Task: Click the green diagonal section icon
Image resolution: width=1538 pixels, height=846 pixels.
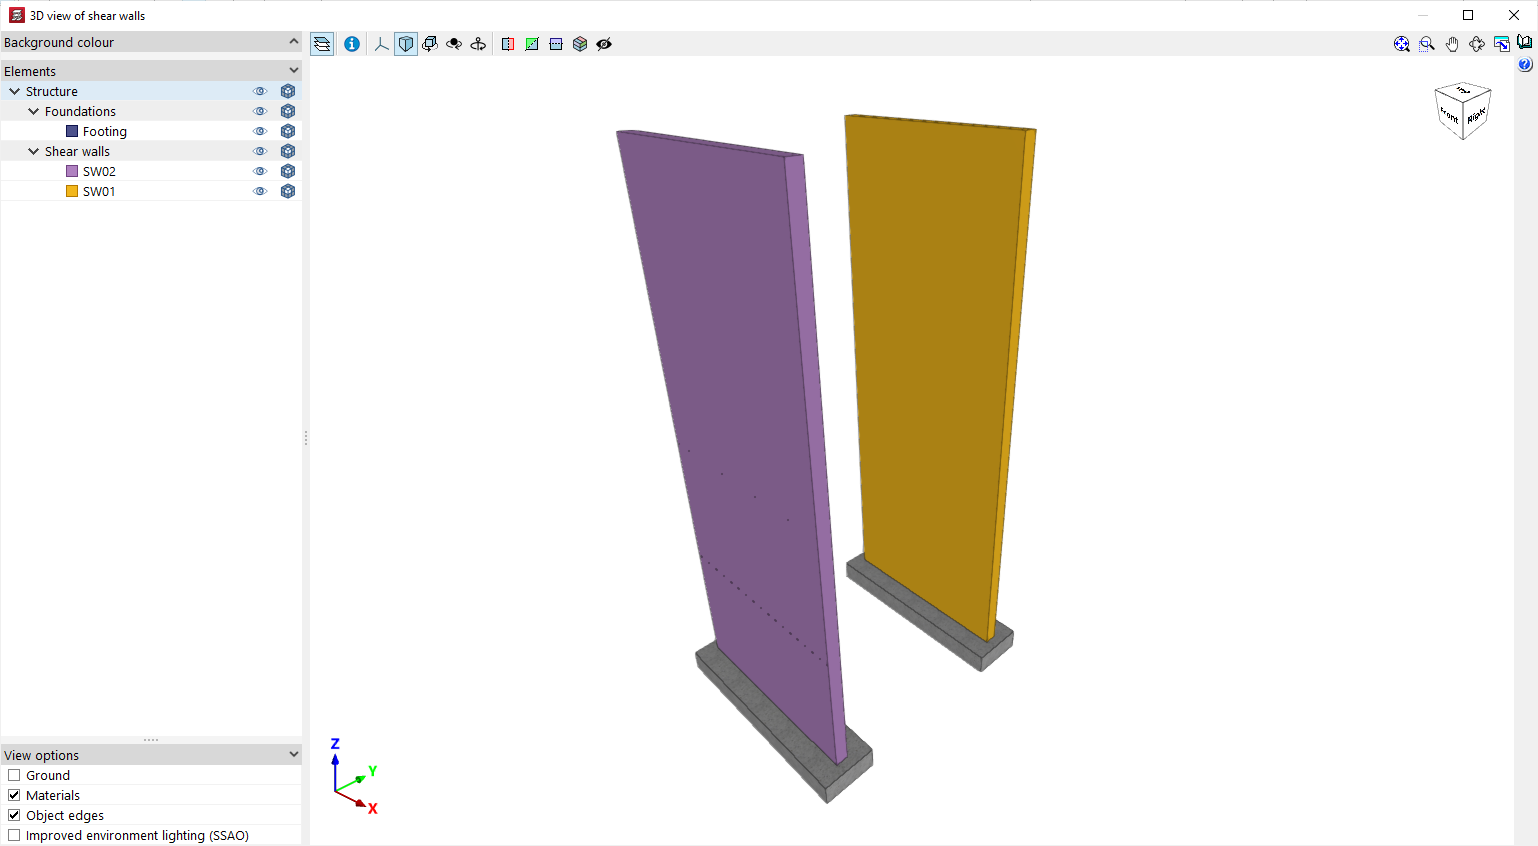Action: tap(532, 44)
